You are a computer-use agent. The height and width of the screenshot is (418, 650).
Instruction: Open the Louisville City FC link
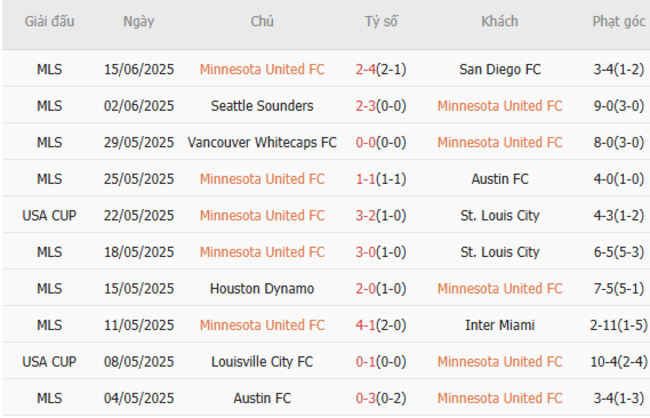pyautogui.click(x=262, y=361)
